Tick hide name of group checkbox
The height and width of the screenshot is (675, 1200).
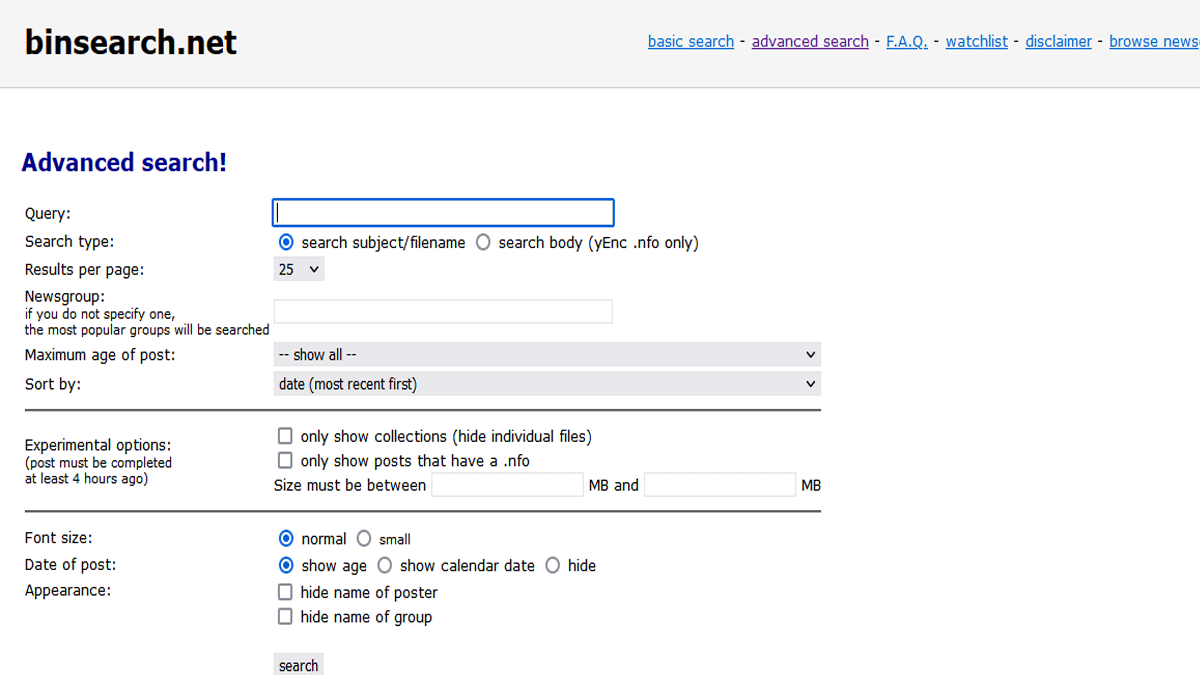(x=285, y=616)
